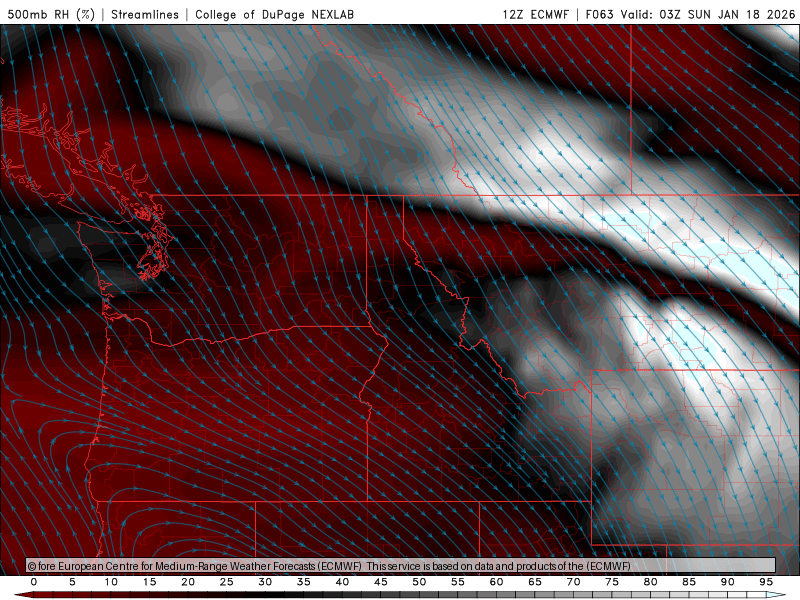Click the '0' value on color scale

tap(34, 582)
